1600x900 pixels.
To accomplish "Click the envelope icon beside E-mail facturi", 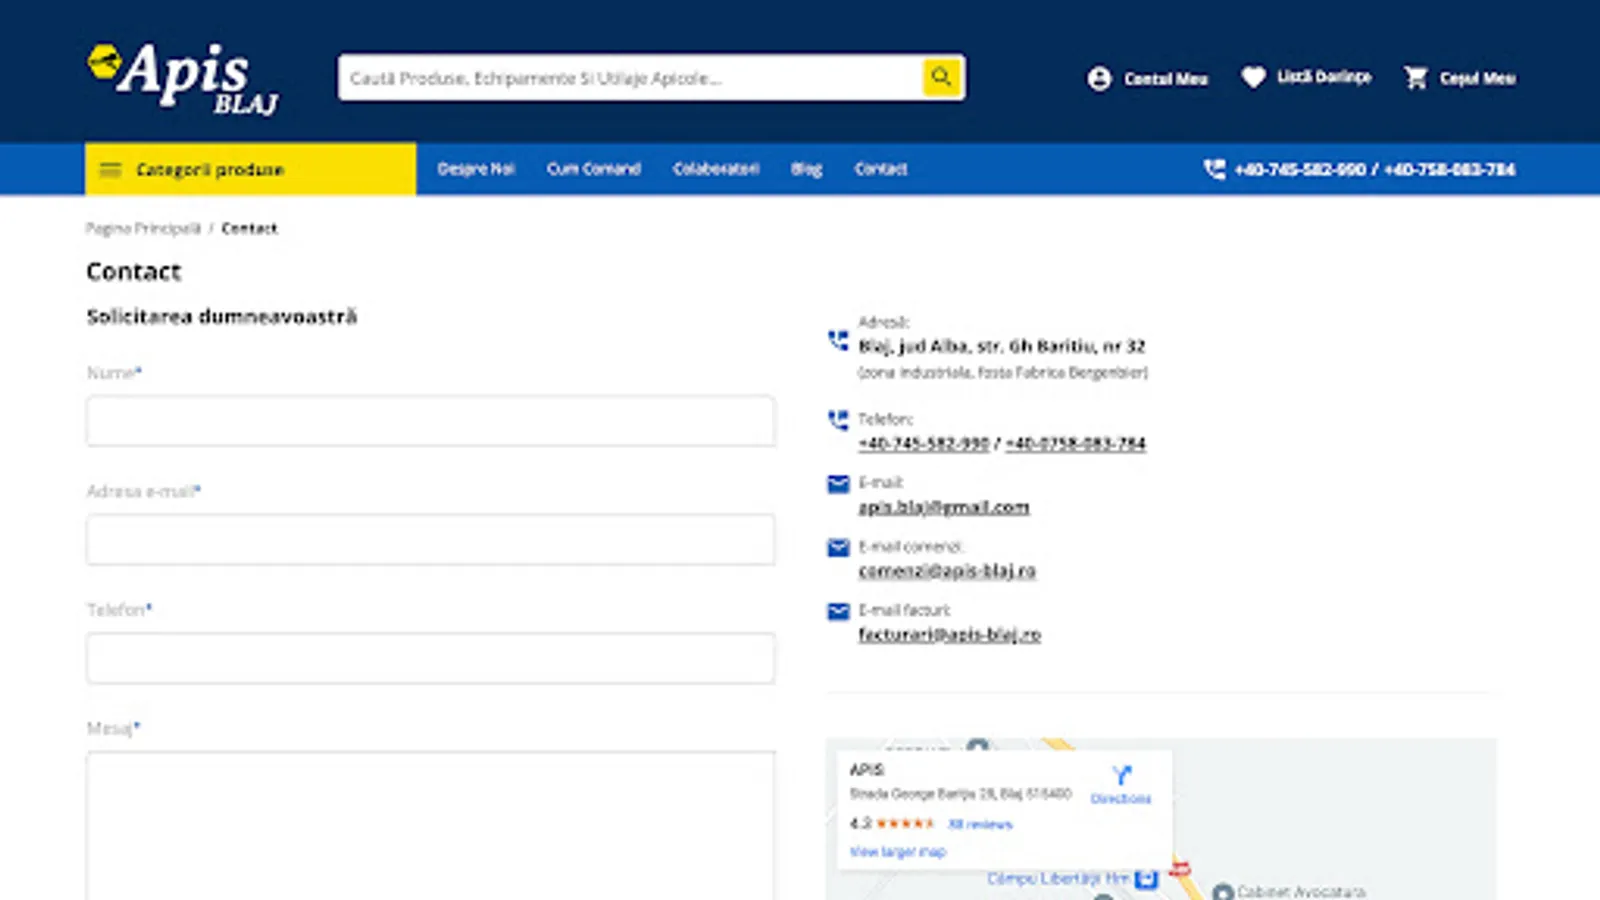I will pyautogui.click(x=838, y=611).
